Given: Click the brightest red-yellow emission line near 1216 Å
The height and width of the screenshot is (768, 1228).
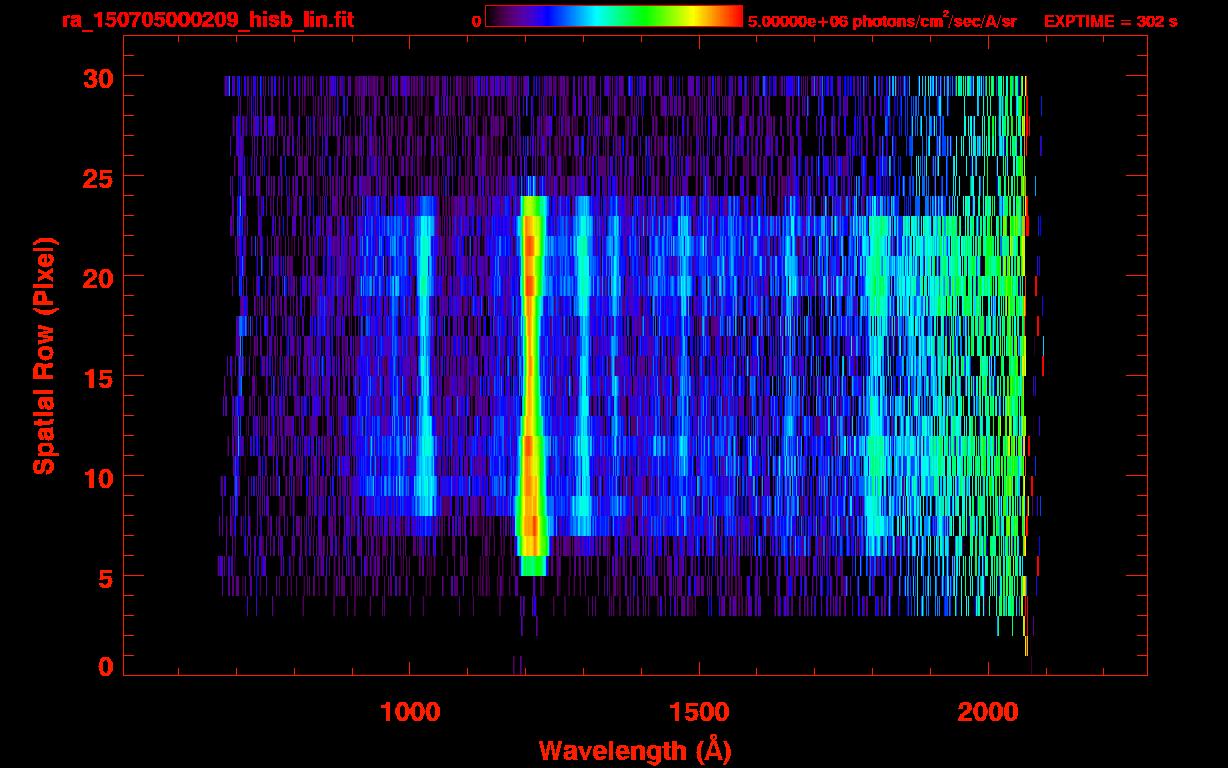Looking at the screenshot, I should (531, 380).
